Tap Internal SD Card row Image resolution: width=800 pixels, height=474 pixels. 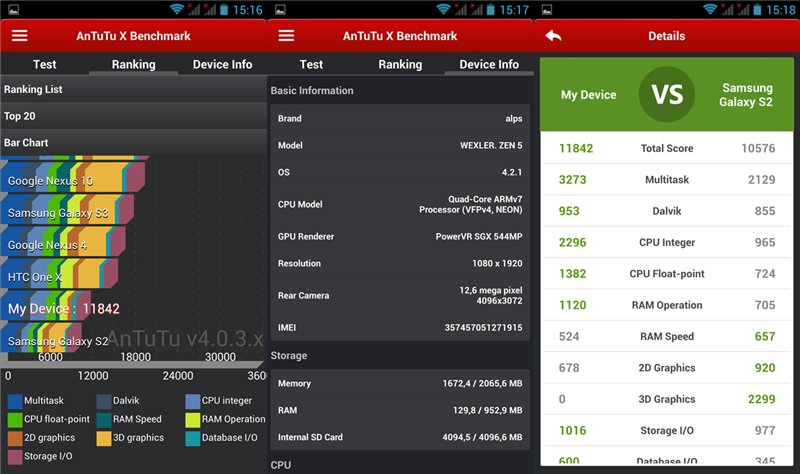coord(400,437)
